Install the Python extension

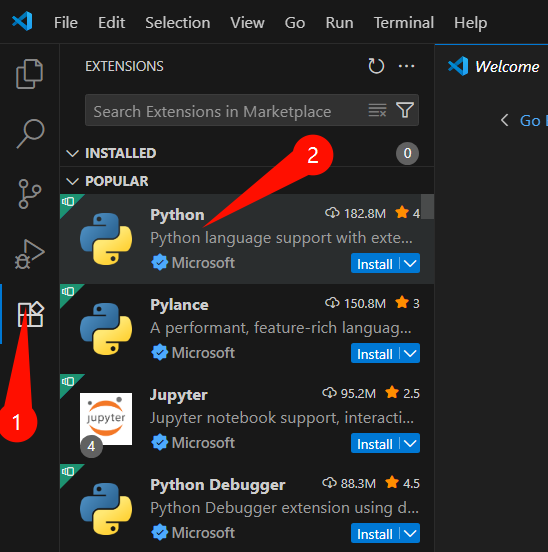375,264
